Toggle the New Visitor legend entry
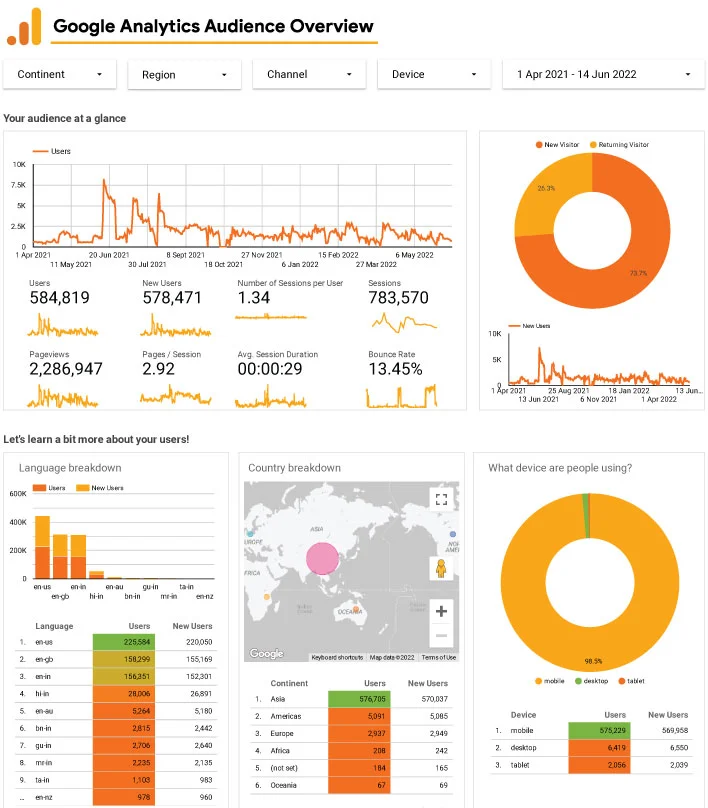This screenshot has width=708, height=808. click(558, 145)
